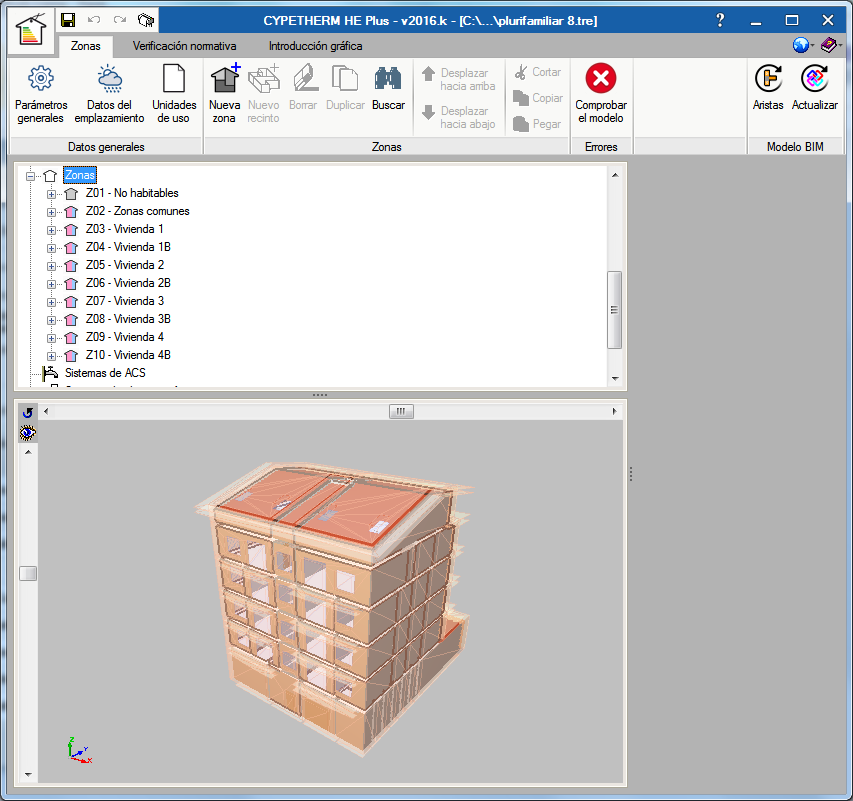The image size is (853, 801).
Task: Click the Nuevo recinto icon
Action: point(264,79)
